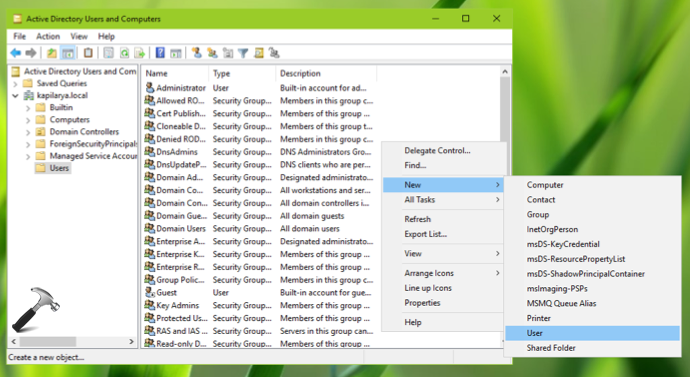The image size is (690, 377).
Task: Click the tree pane's scroll right arrow
Action: click(x=131, y=341)
